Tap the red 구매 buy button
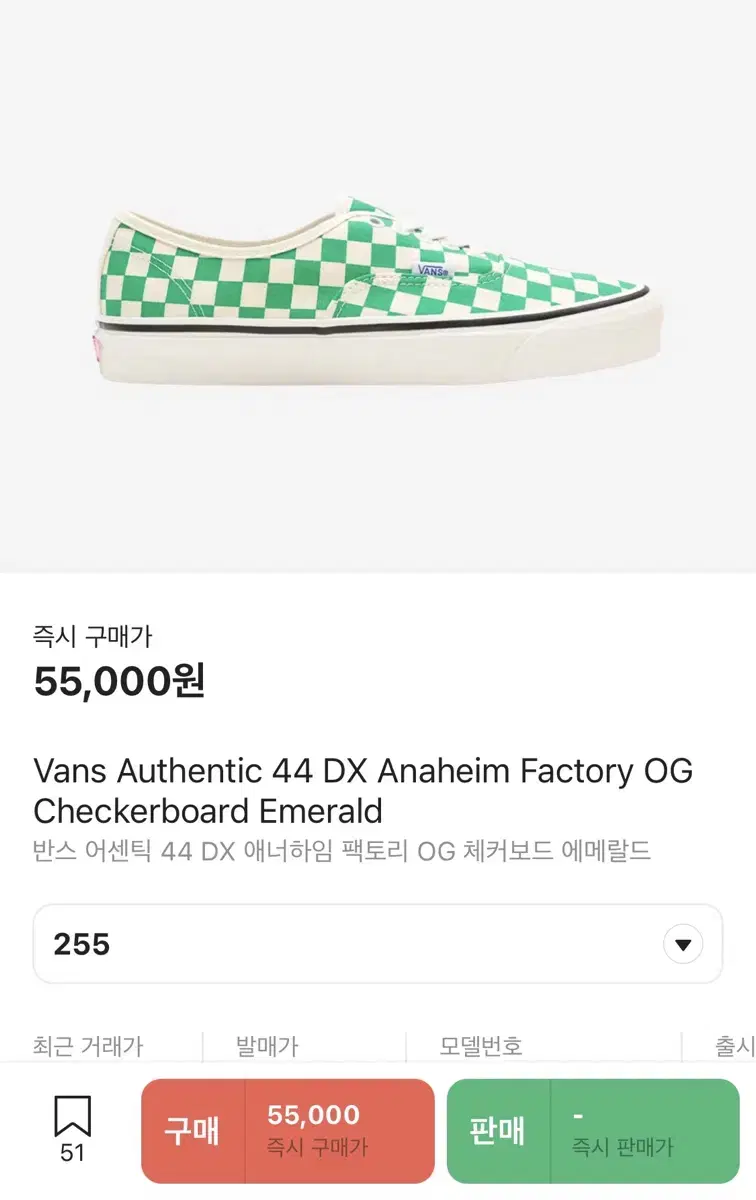The image size is (756, 1200). pyautogui.click(x=193, y=1131)
